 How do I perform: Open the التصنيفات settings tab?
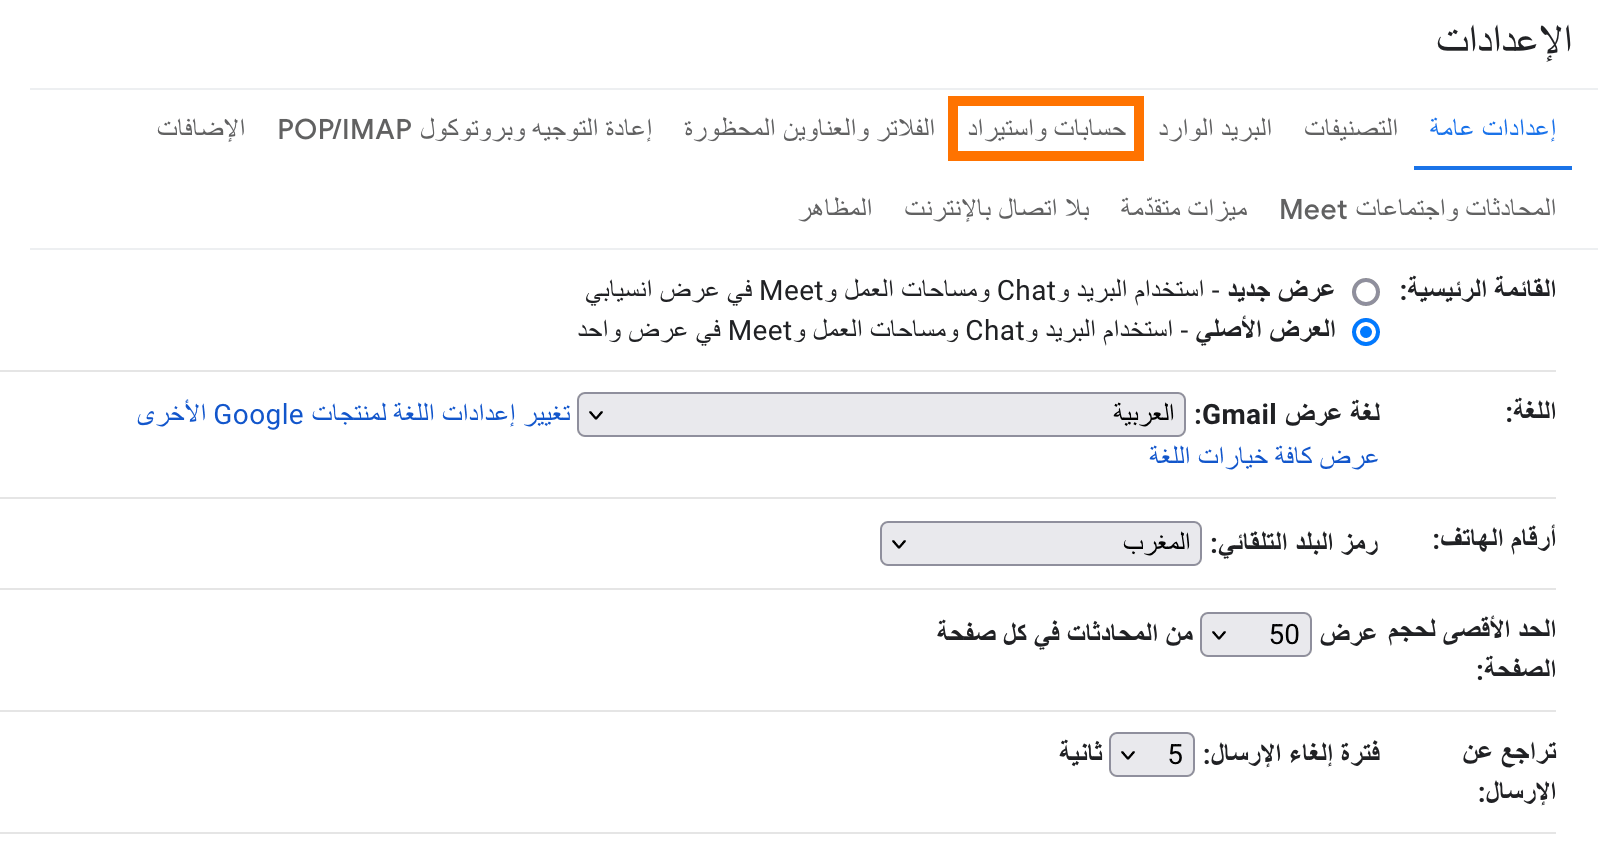click(x=1350, y=128)
